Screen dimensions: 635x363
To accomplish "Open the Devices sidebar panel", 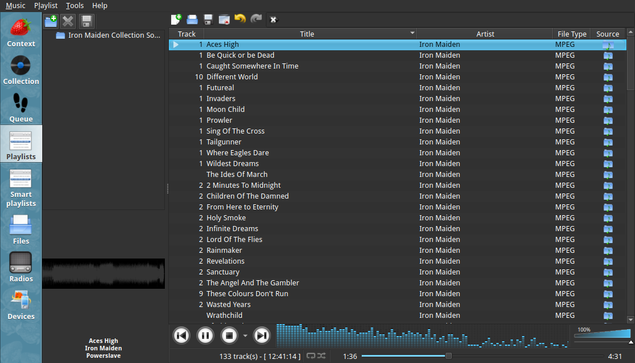I will coord(21,304).
